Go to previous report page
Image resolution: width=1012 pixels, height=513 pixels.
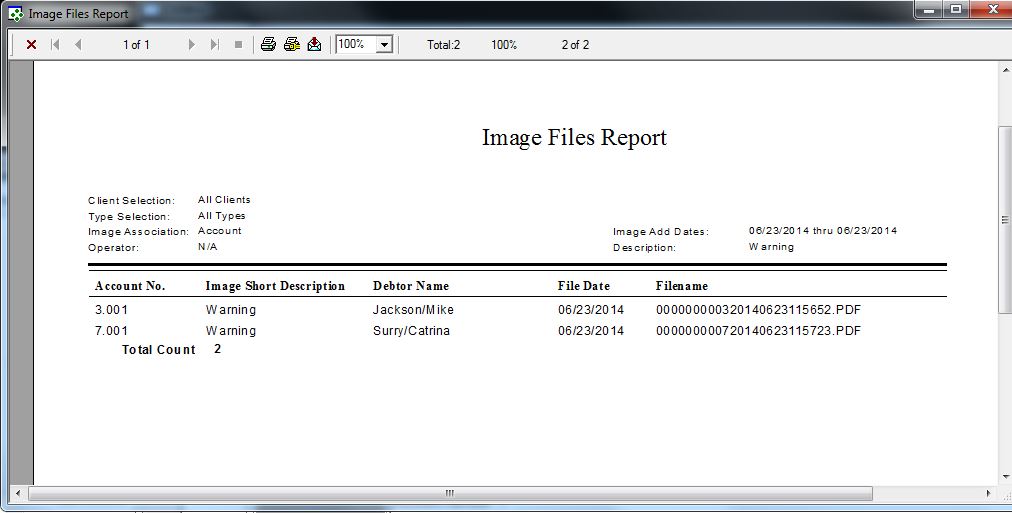point(78,45)
